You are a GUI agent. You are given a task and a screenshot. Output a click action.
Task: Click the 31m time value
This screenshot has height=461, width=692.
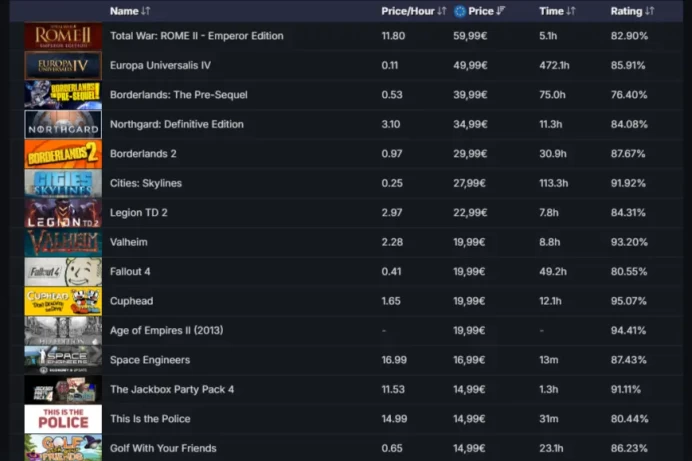[549, 419]
